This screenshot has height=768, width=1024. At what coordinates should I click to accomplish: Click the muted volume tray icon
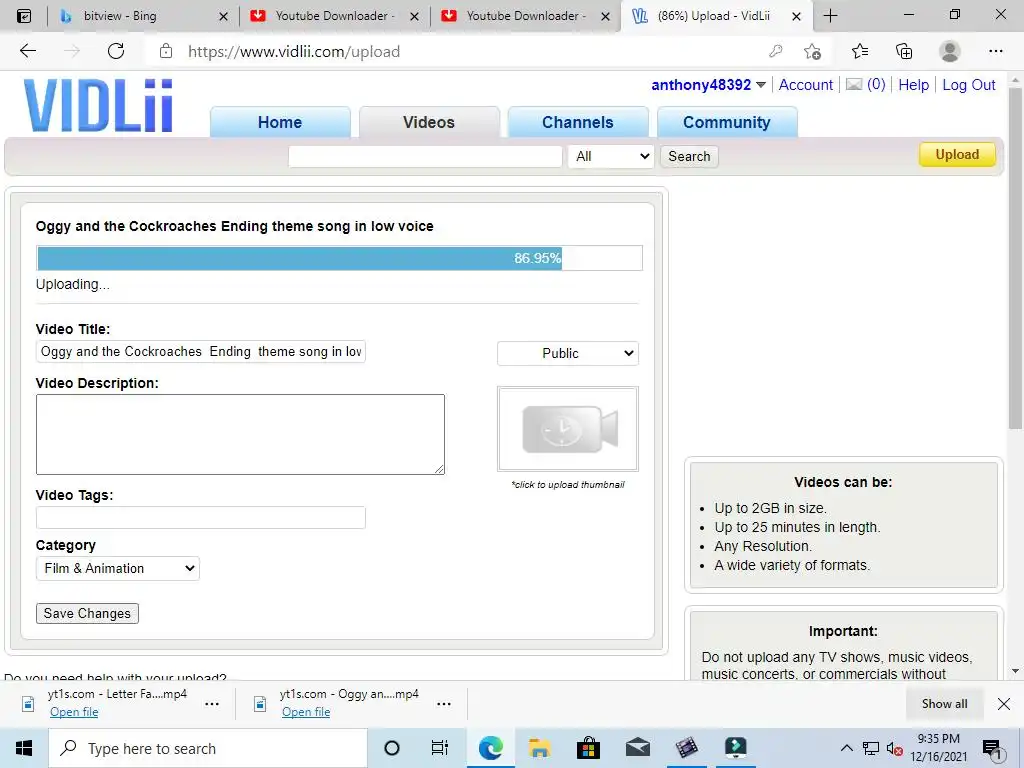(x=894, y=748)
